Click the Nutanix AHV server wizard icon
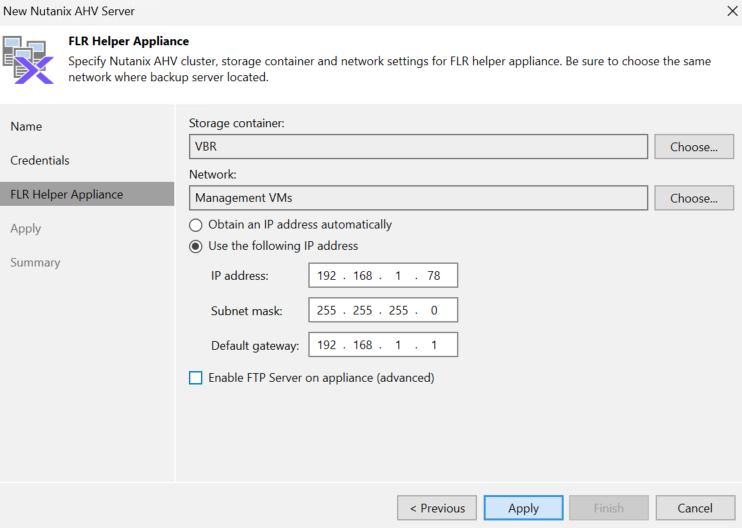The image size is (742, 528). tap(28, 60)
